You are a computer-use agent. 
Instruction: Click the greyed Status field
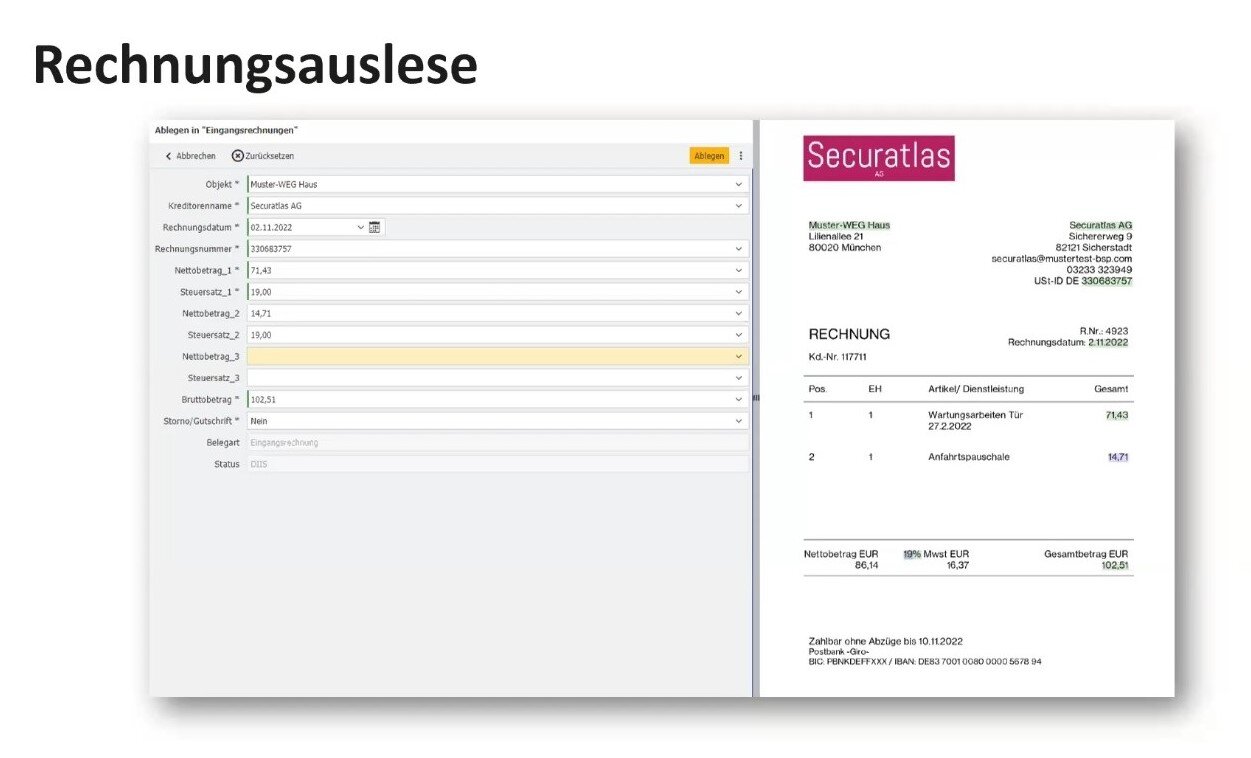(497, 464)
